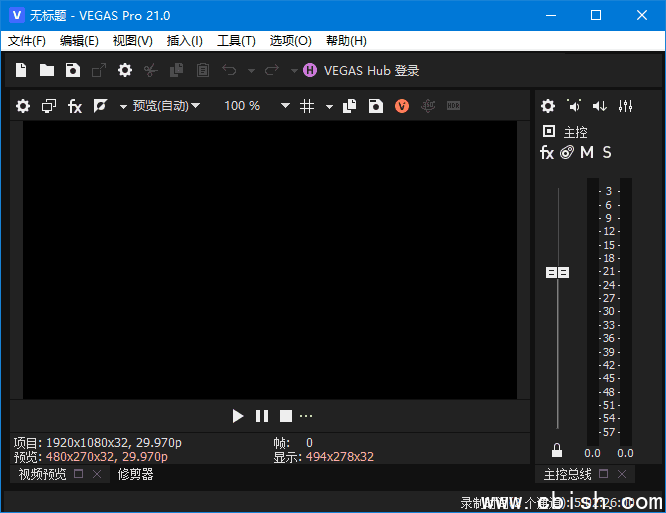Open the grid overlay dropdown arrow
This screenshot has width=666, height=513.
(x=329, y=106)
